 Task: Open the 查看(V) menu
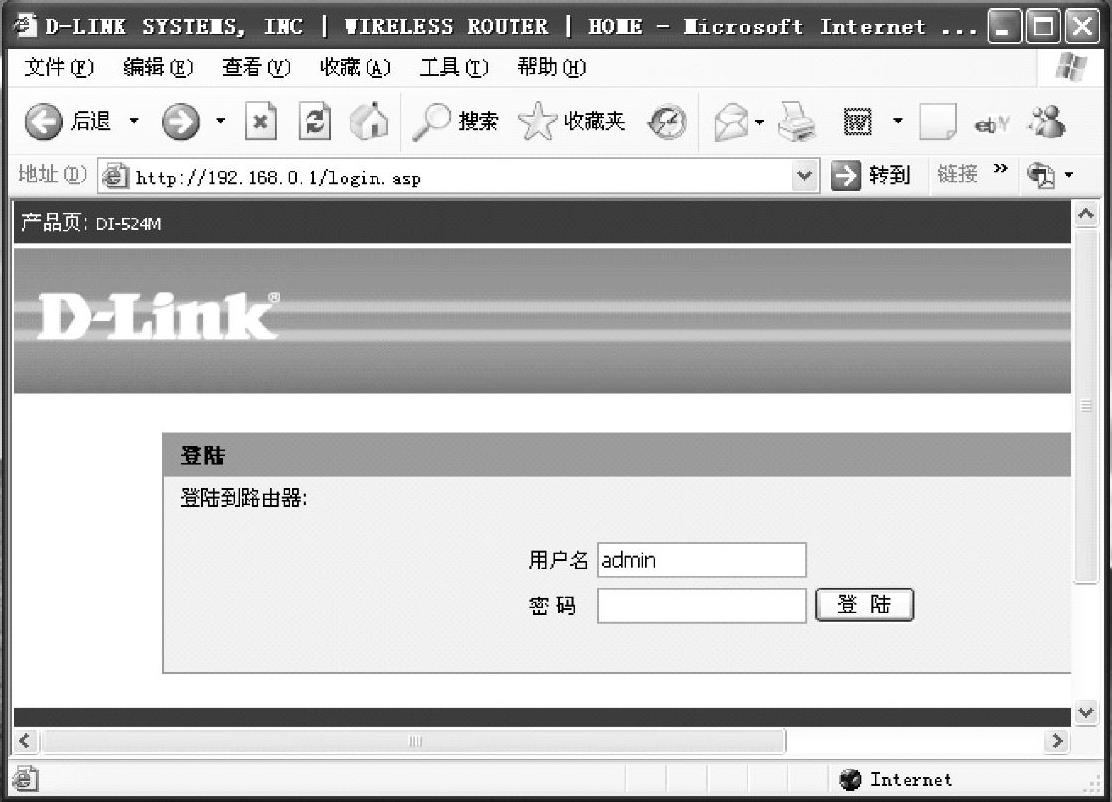click(256, 67)
